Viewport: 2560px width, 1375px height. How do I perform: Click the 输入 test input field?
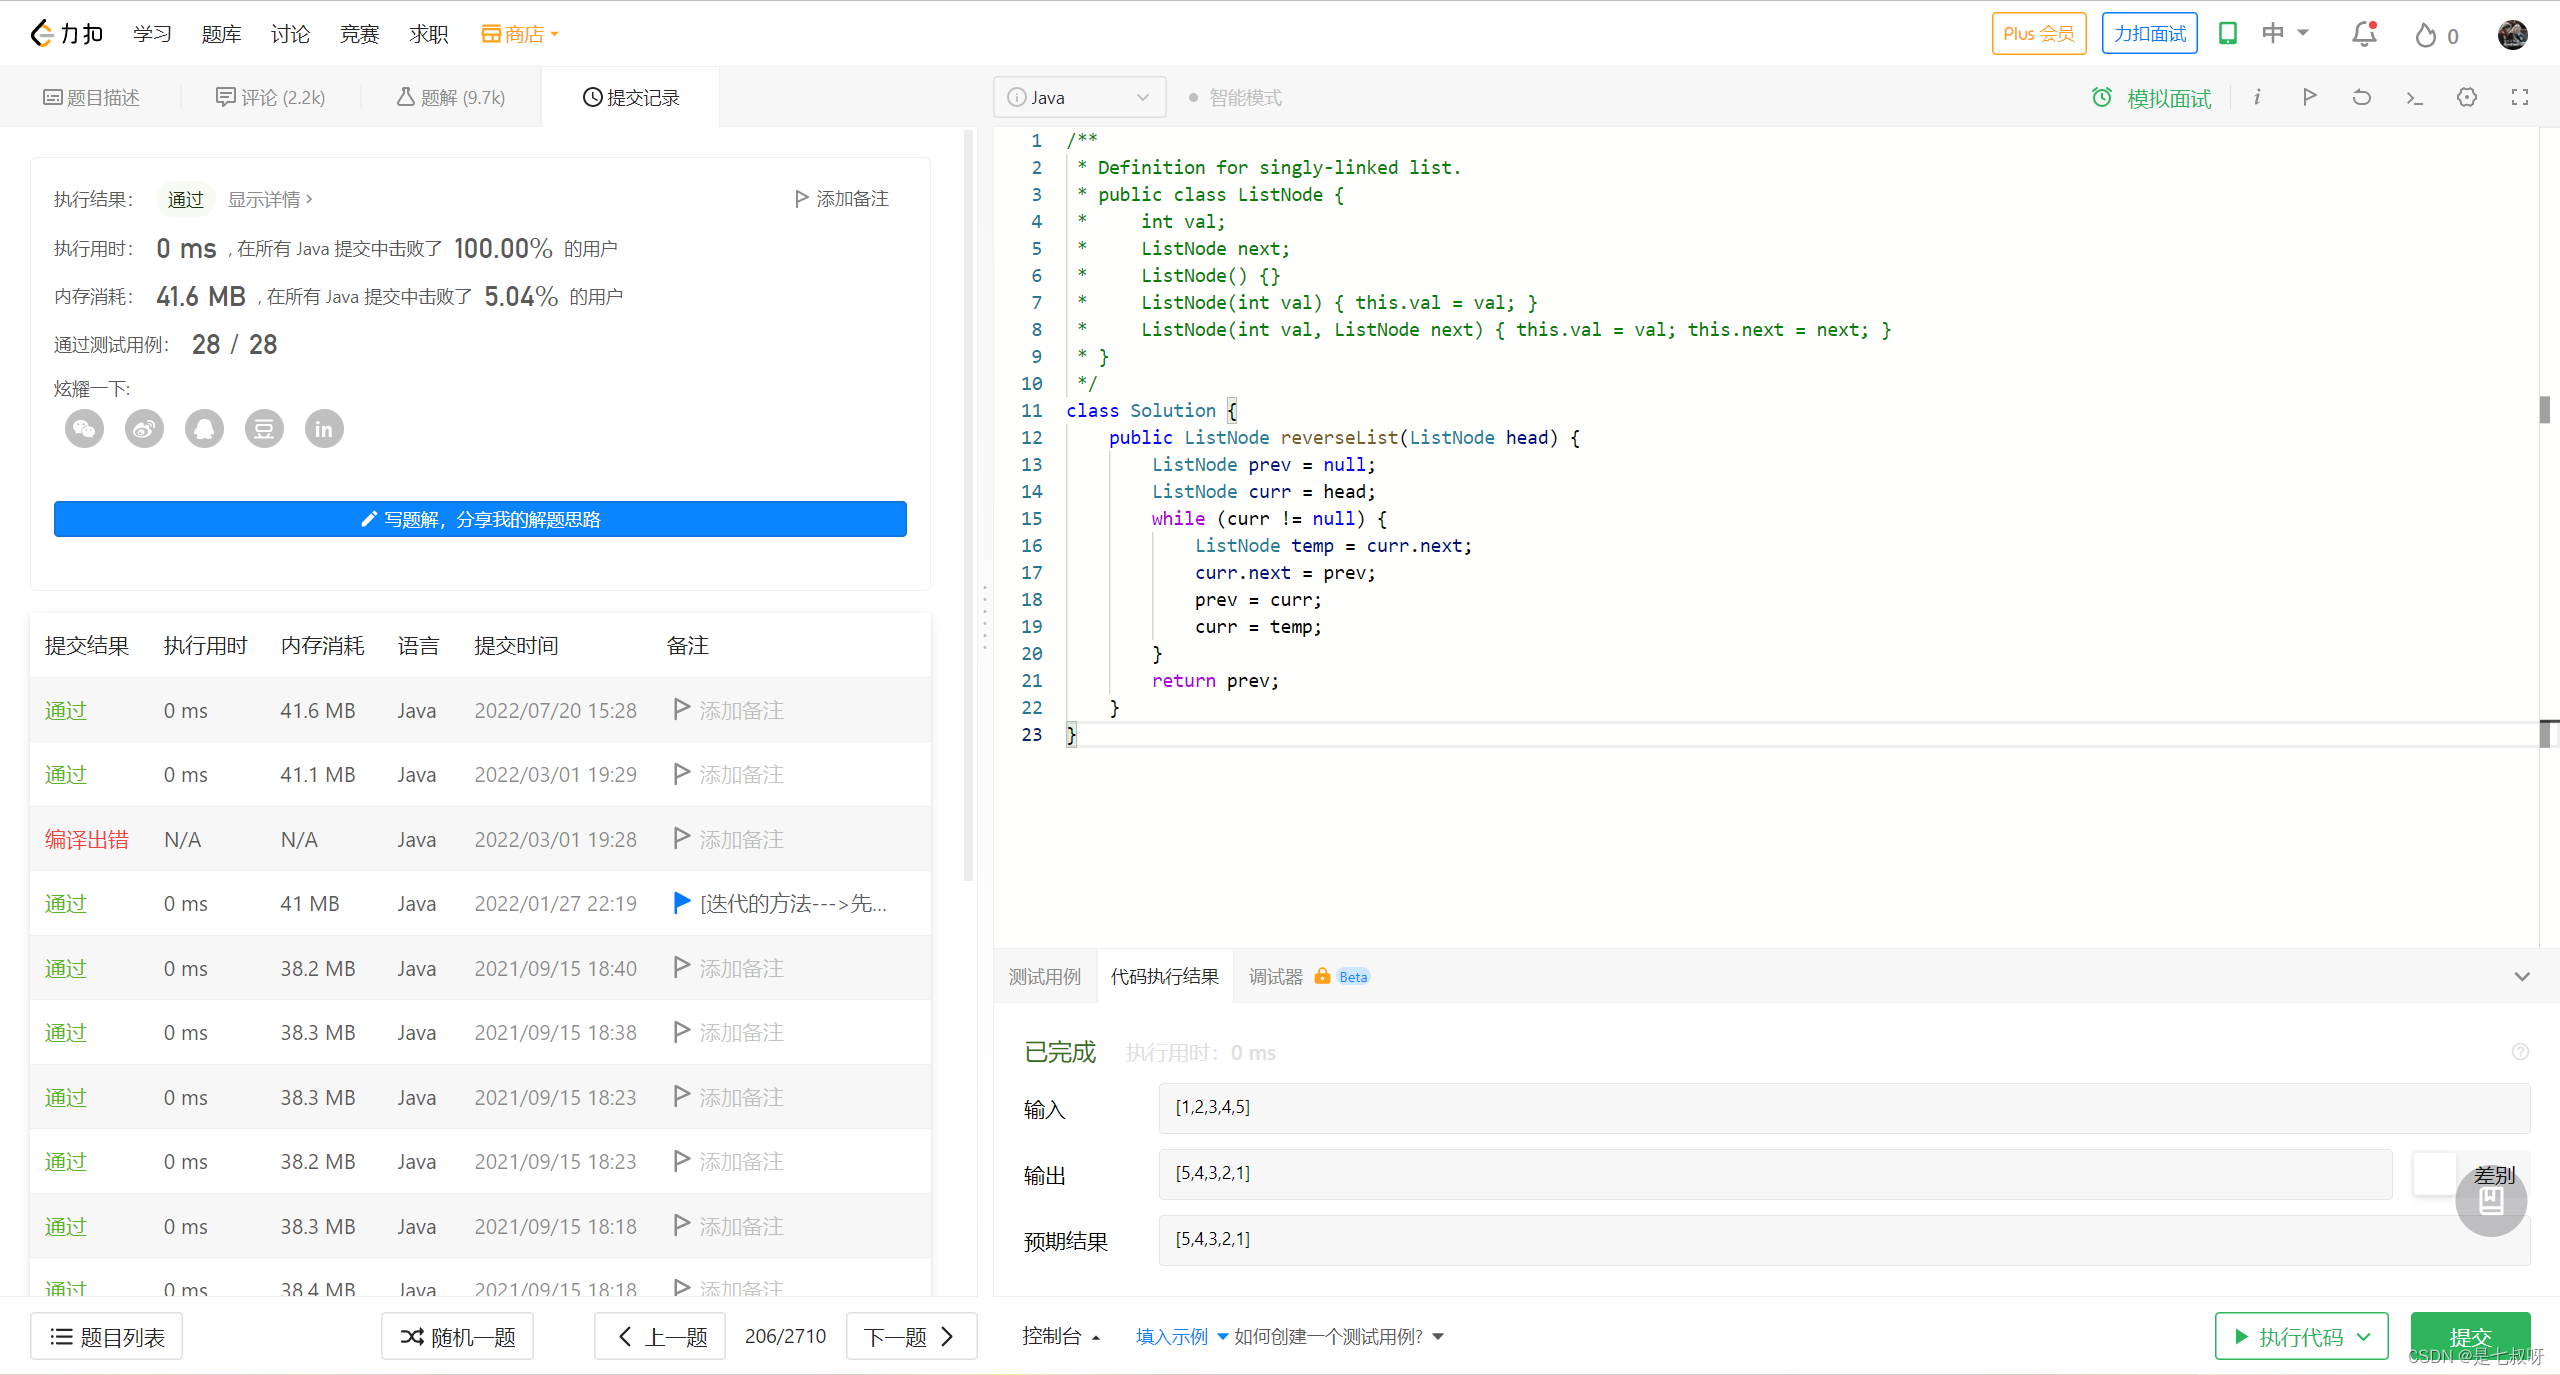[x=1843, y=1107]
